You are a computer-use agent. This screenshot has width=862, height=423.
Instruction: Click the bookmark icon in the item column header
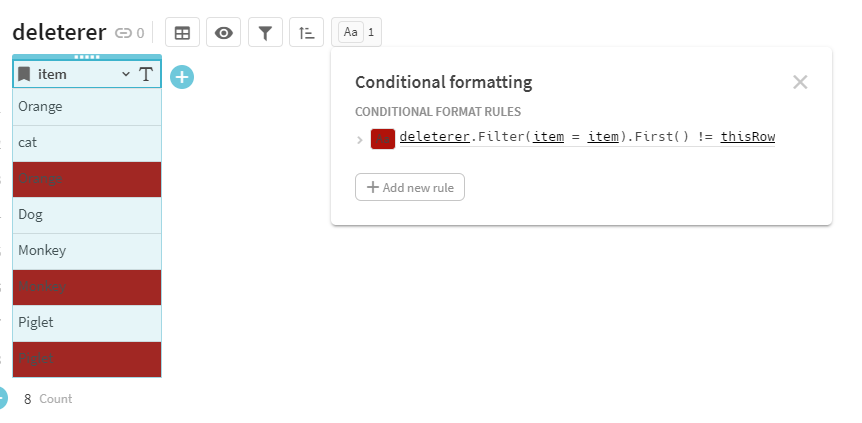coord(25,74)
